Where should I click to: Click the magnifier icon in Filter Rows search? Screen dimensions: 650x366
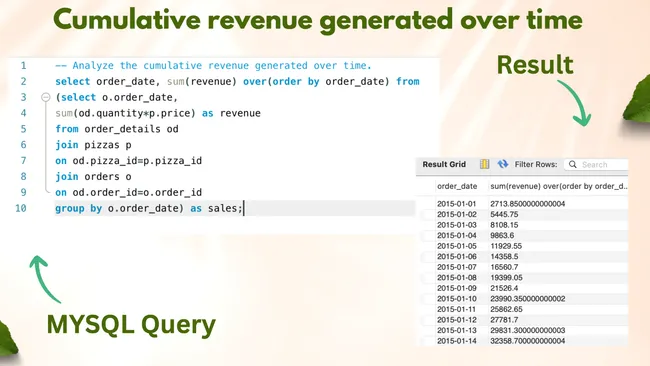click(x=572, y=165)
